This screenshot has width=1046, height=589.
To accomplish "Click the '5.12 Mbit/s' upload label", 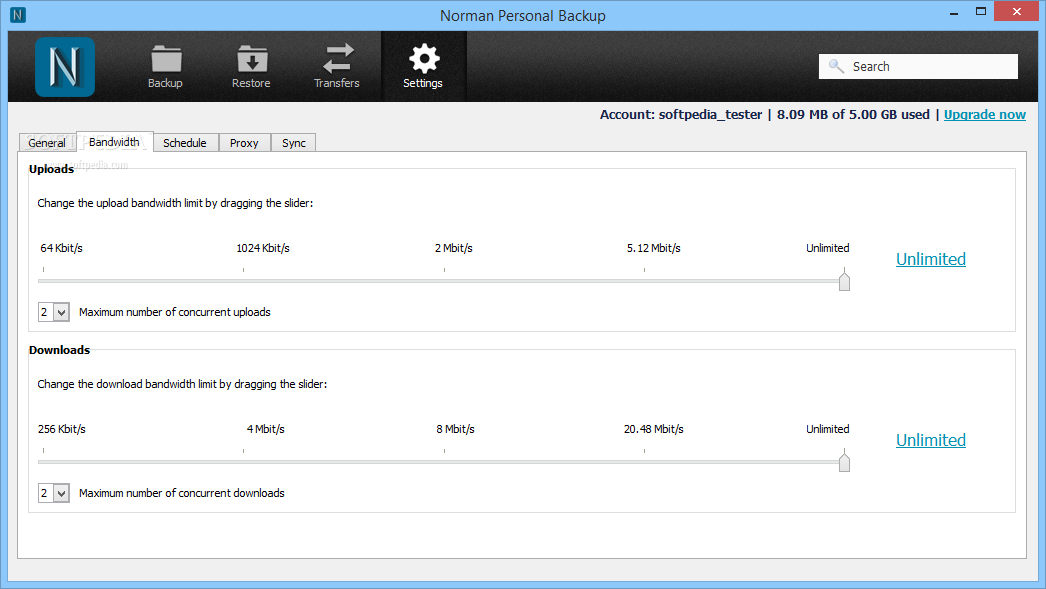I will pos(654,248).
